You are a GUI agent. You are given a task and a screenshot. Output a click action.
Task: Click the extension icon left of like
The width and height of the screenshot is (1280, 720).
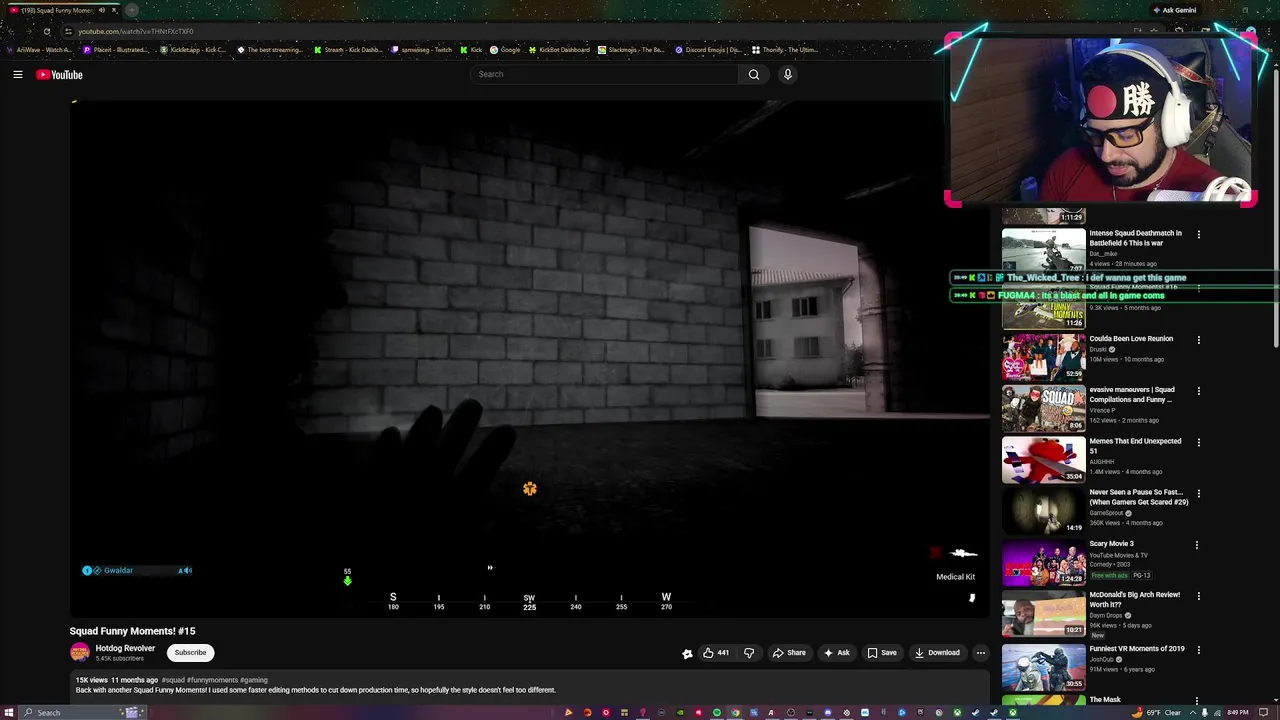pos(687,653)
